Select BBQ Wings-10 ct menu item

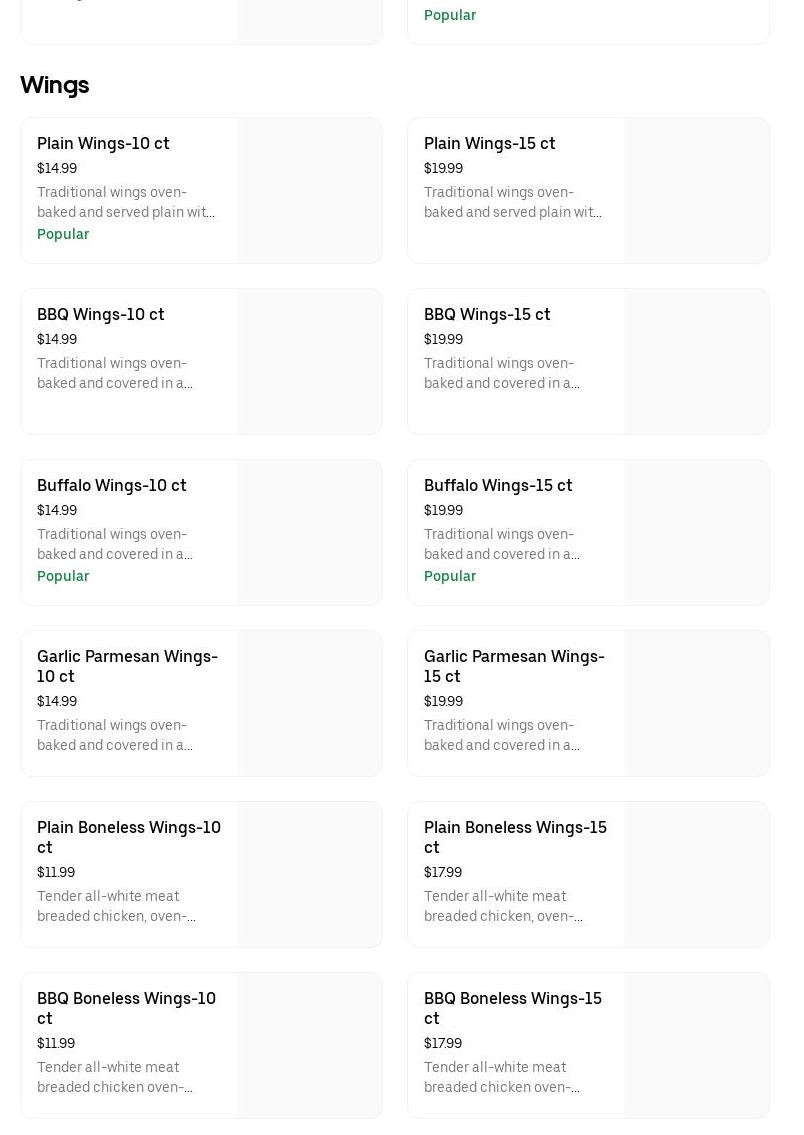[x=100, y=314]
